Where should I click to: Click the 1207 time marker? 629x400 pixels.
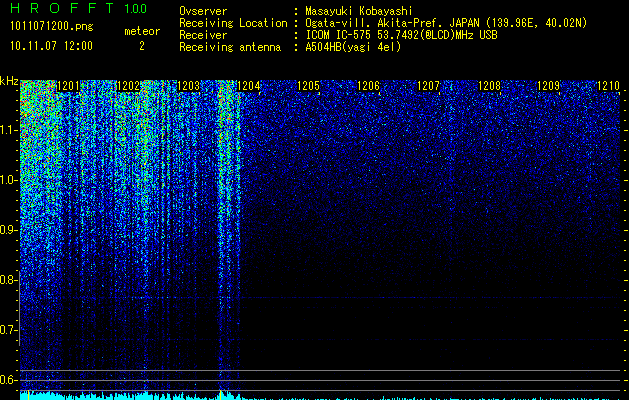click(x=428, y=86)
